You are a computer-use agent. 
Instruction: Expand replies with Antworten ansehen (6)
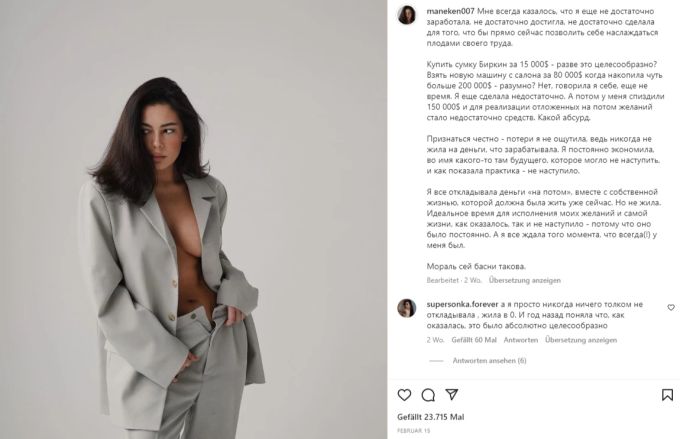point(489,360)
